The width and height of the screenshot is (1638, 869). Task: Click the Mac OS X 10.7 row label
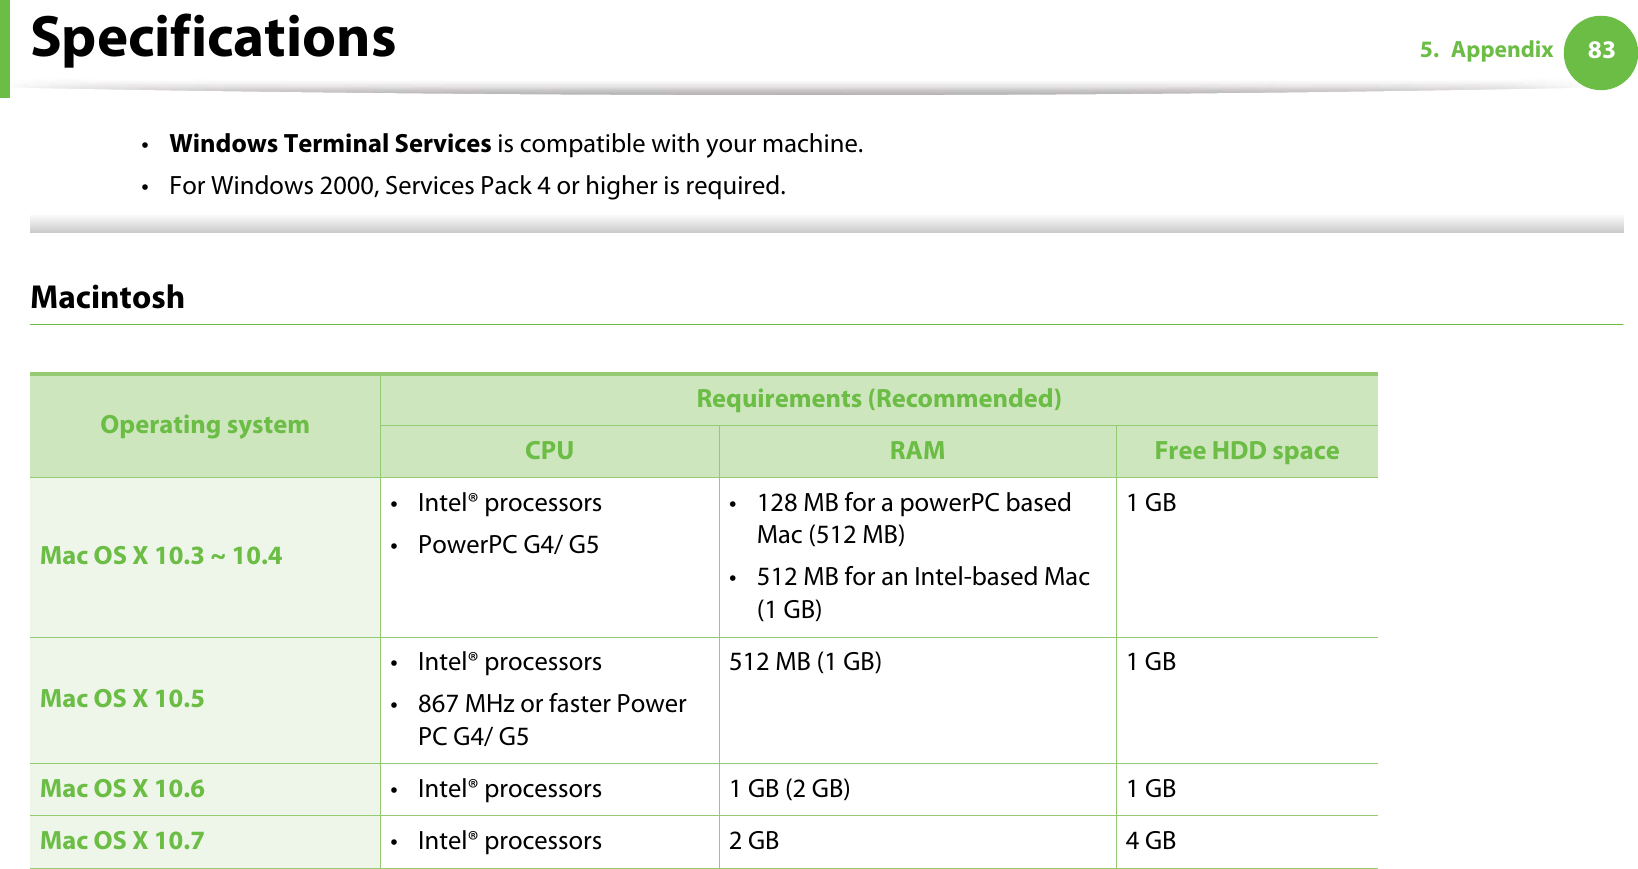pos(122,841)
